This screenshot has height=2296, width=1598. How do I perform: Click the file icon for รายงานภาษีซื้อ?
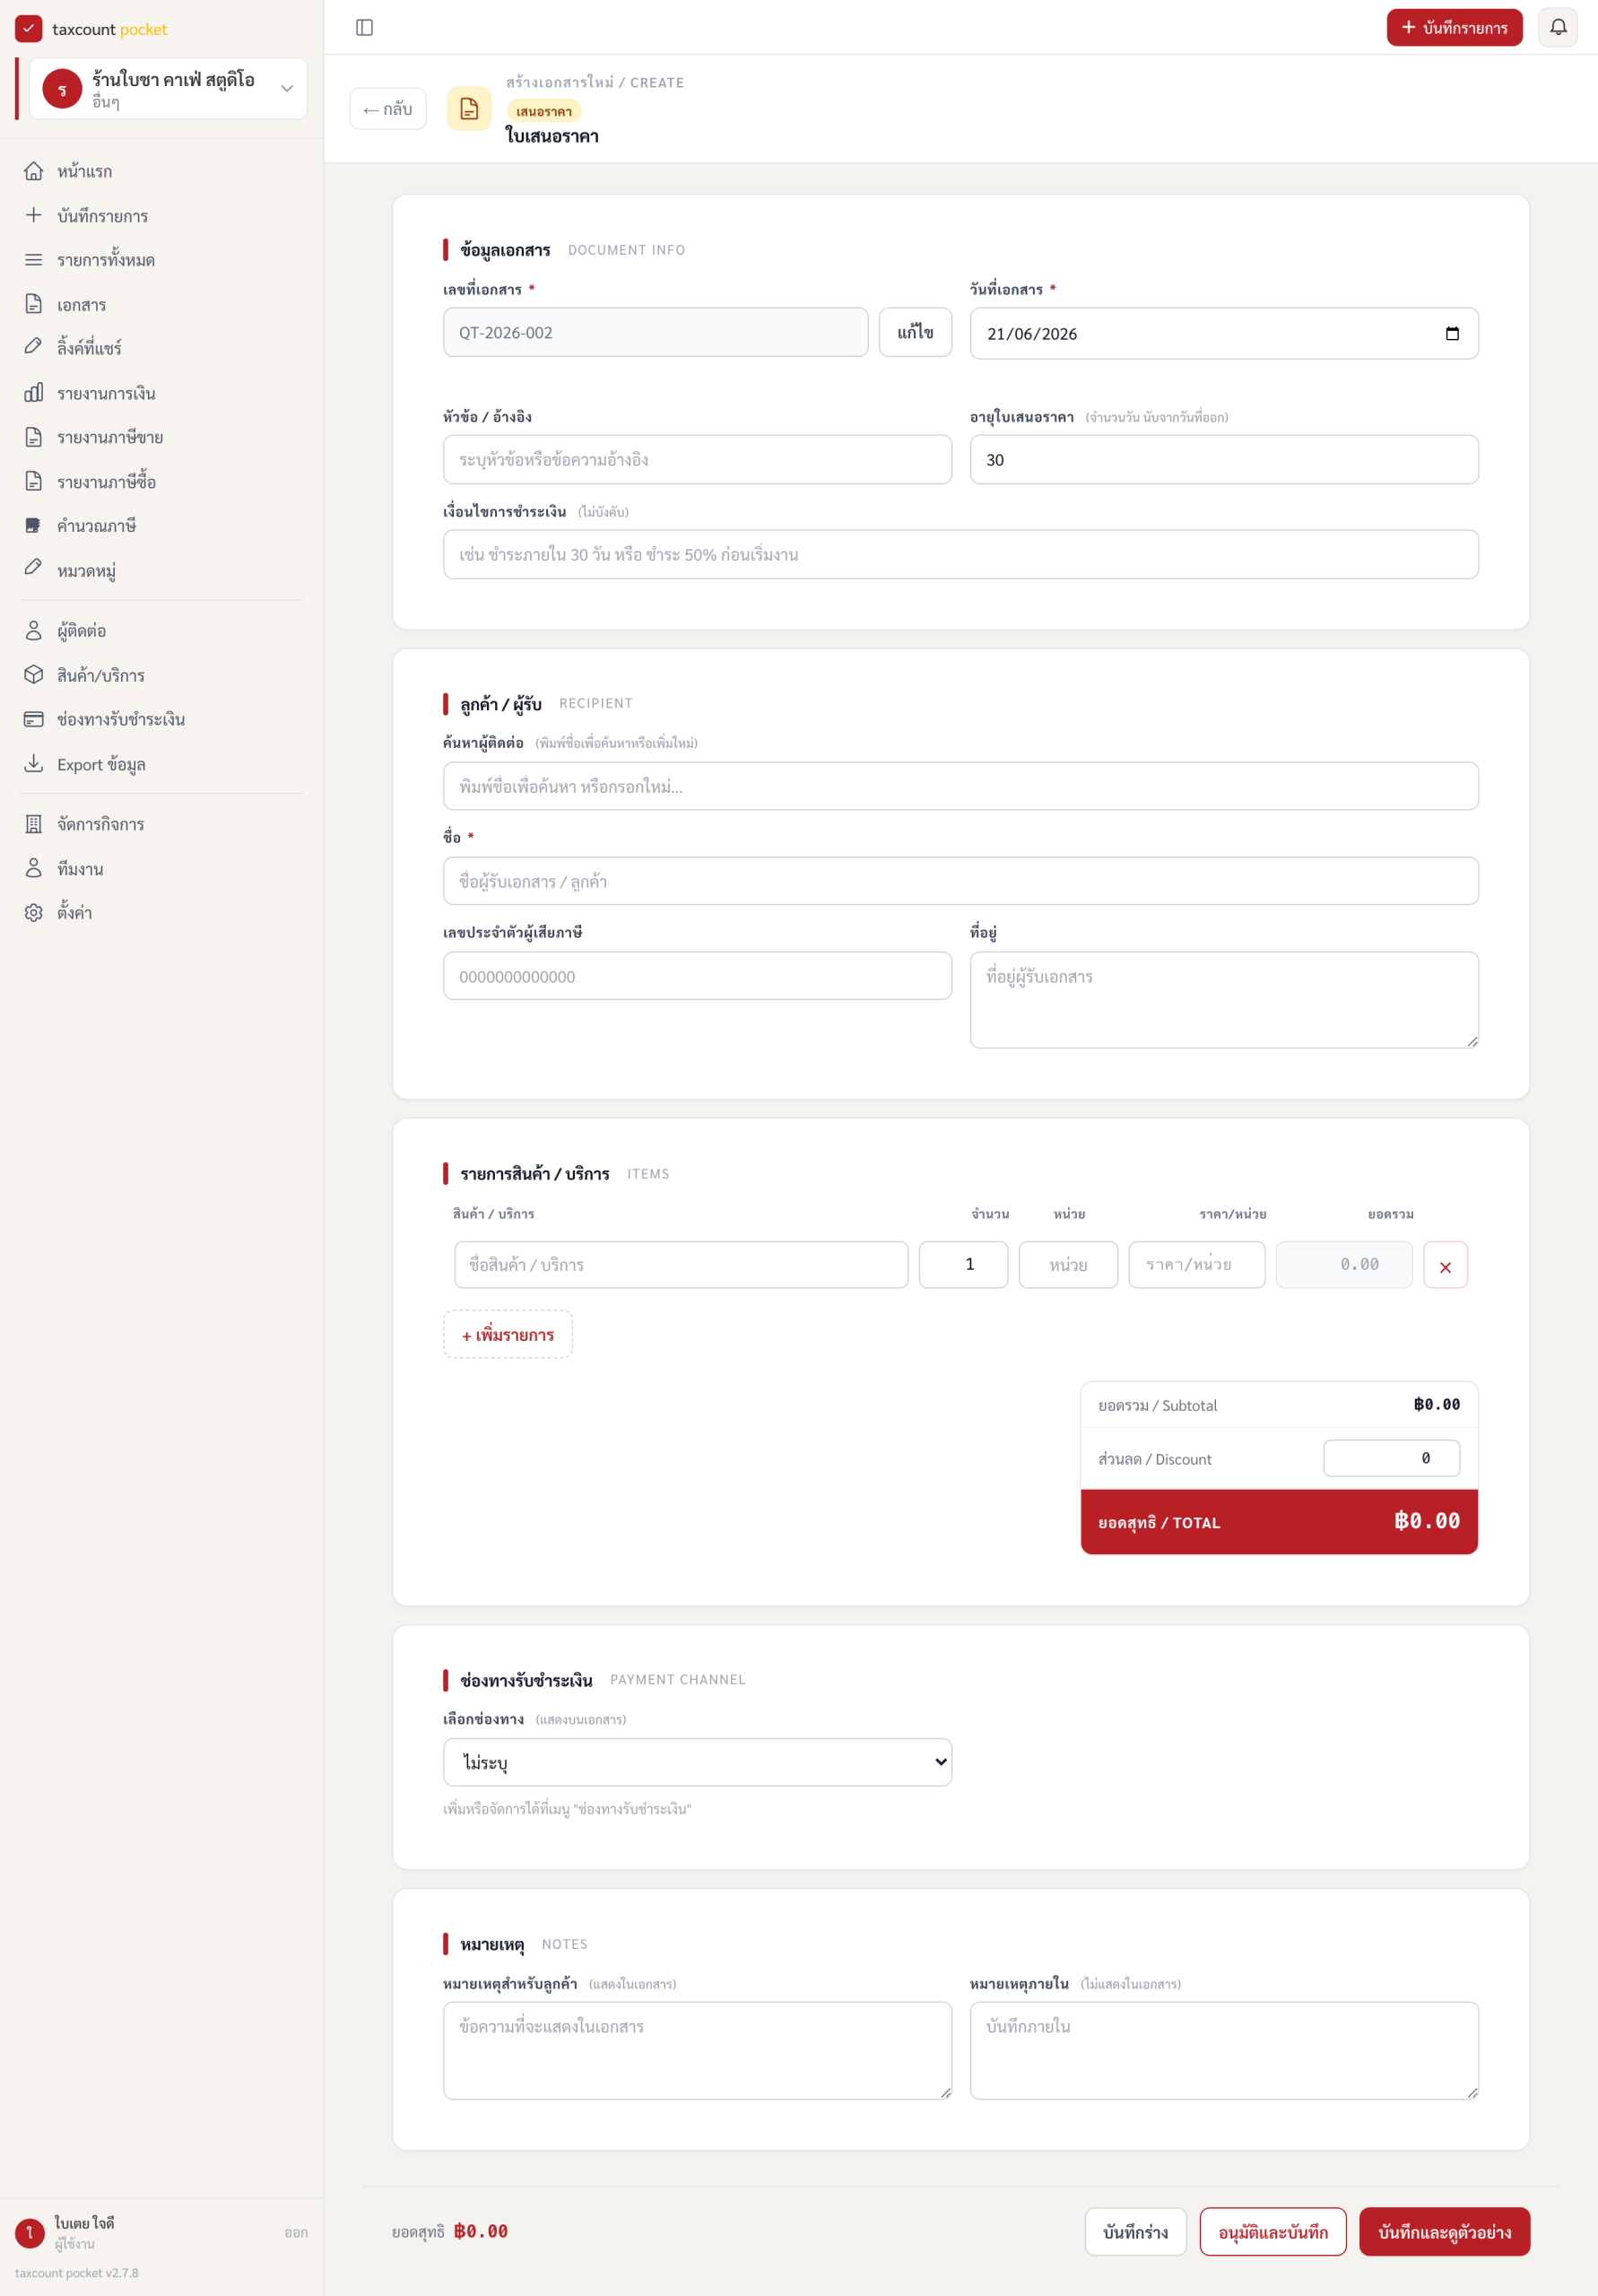(x=34, y=481)
